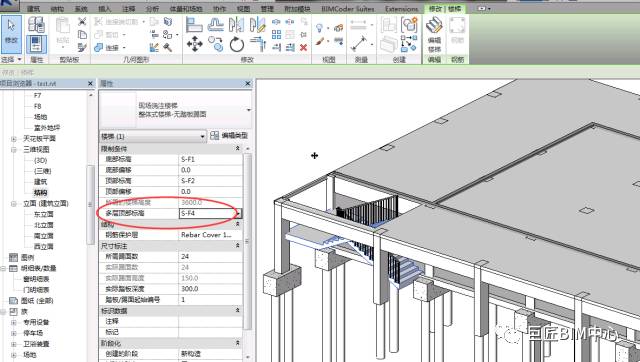Click the red Delete X icon
The width and height of the screenshot is (640, 362).
tap(303, 47)
